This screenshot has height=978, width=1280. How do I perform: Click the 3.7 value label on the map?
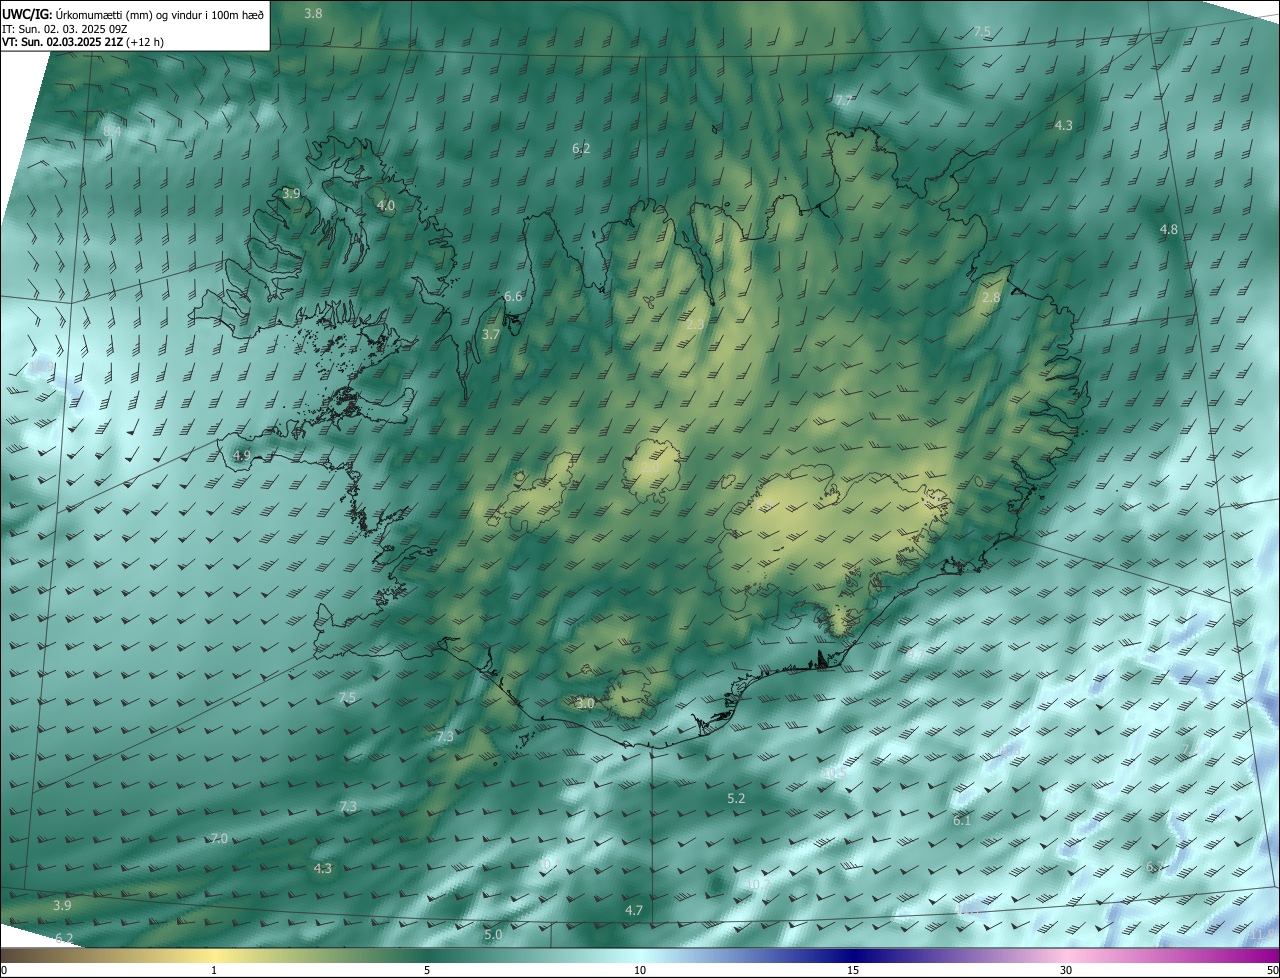click(490, 334)
